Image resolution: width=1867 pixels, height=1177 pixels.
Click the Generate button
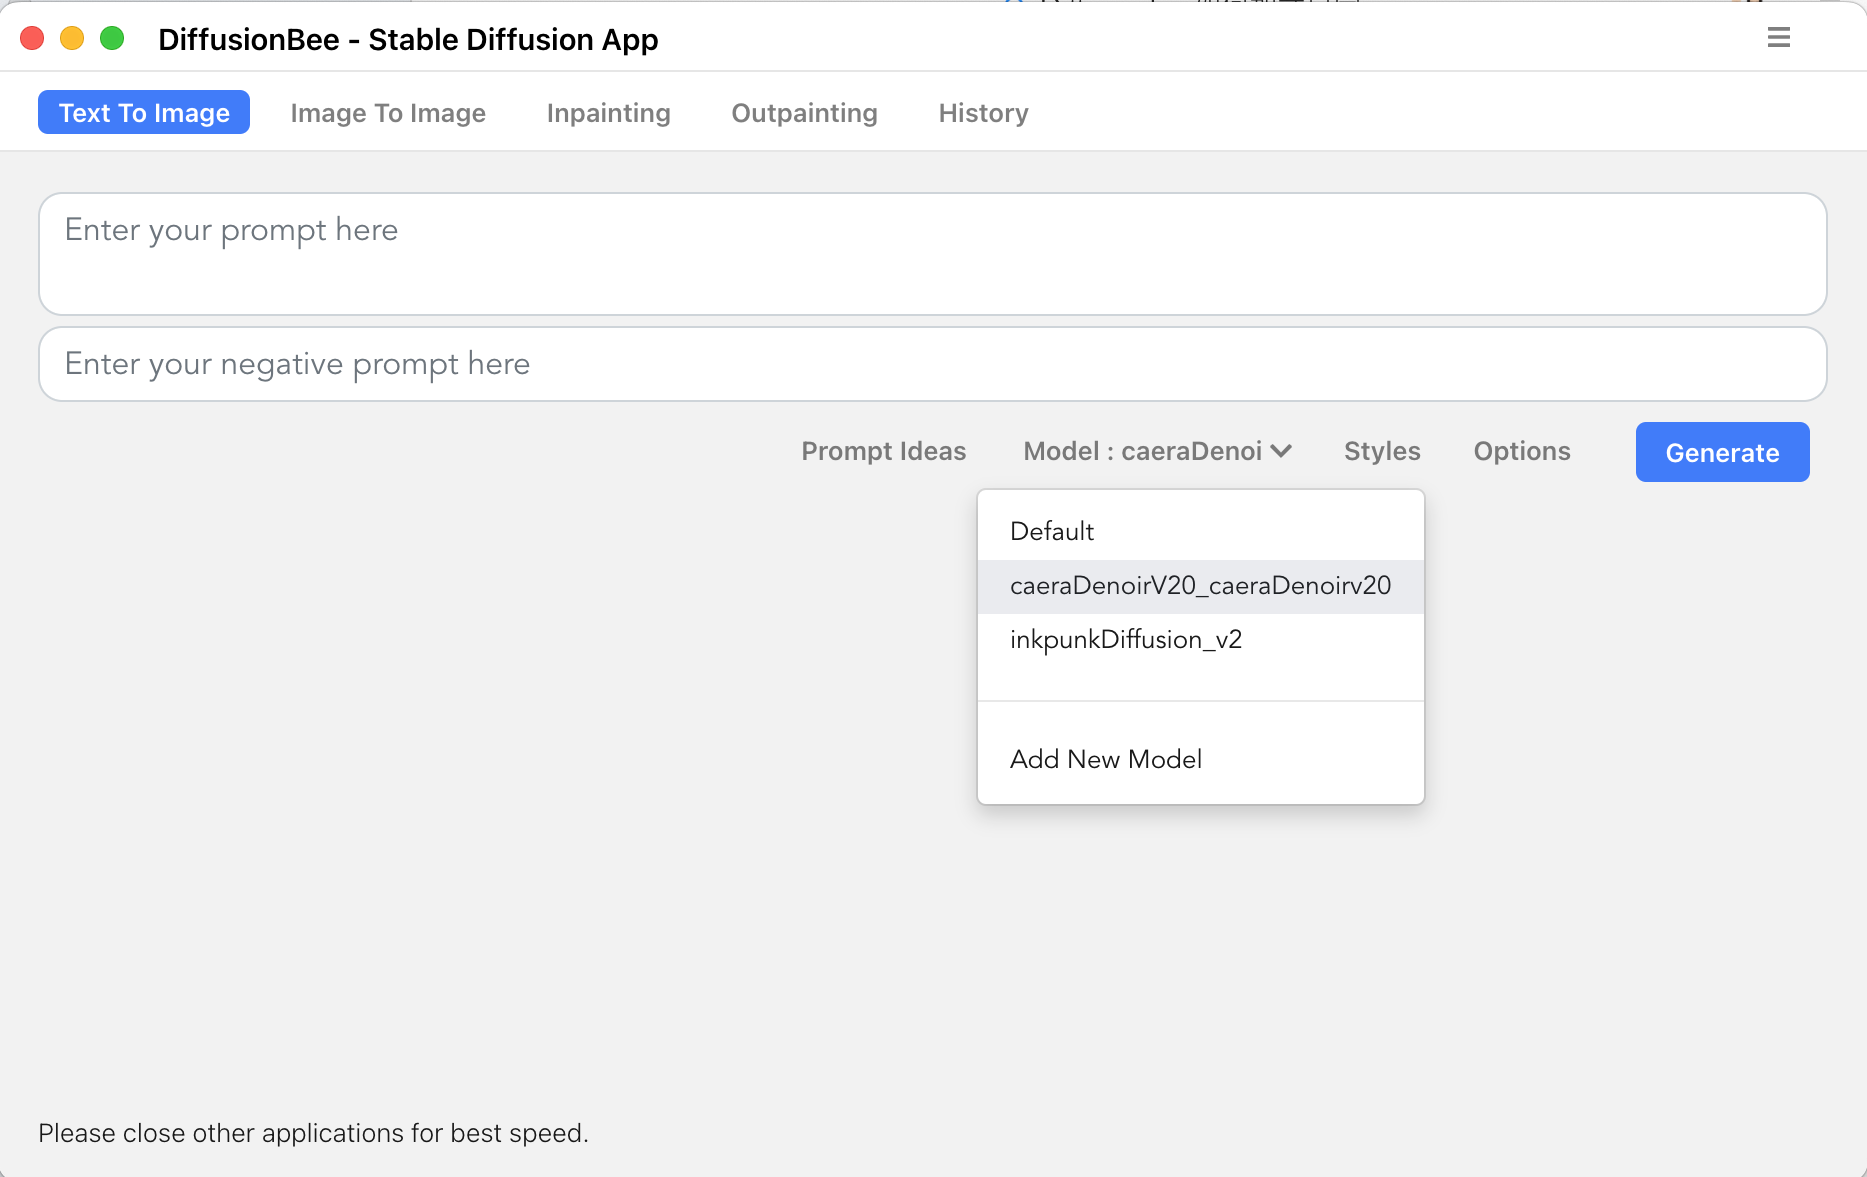pos(1722,452)
